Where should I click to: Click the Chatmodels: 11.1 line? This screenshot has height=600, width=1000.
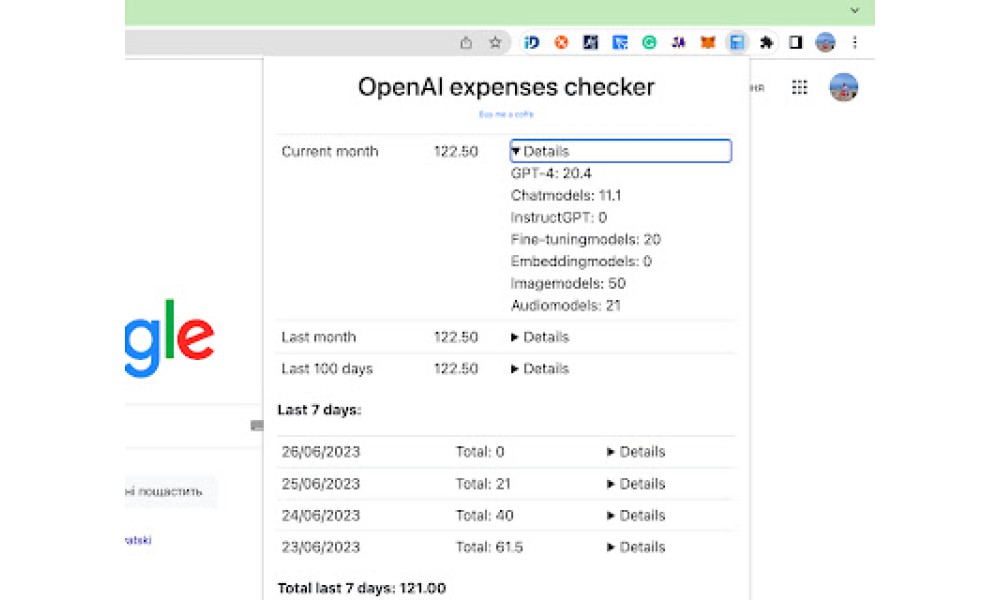point(566,196)
